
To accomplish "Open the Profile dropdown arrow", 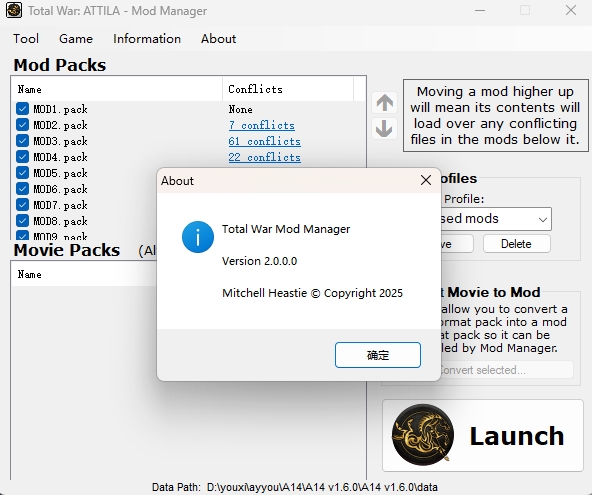I will 543,219.
